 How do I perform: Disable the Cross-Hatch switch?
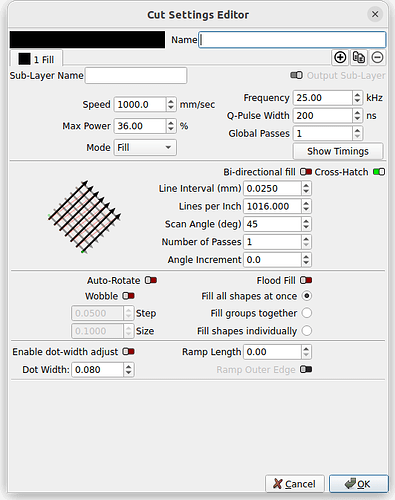pos(379,172)
